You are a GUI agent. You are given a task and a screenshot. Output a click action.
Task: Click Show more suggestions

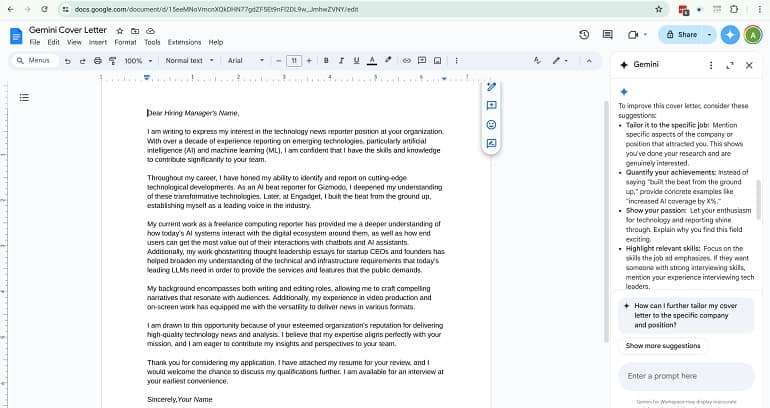(663, 346)
